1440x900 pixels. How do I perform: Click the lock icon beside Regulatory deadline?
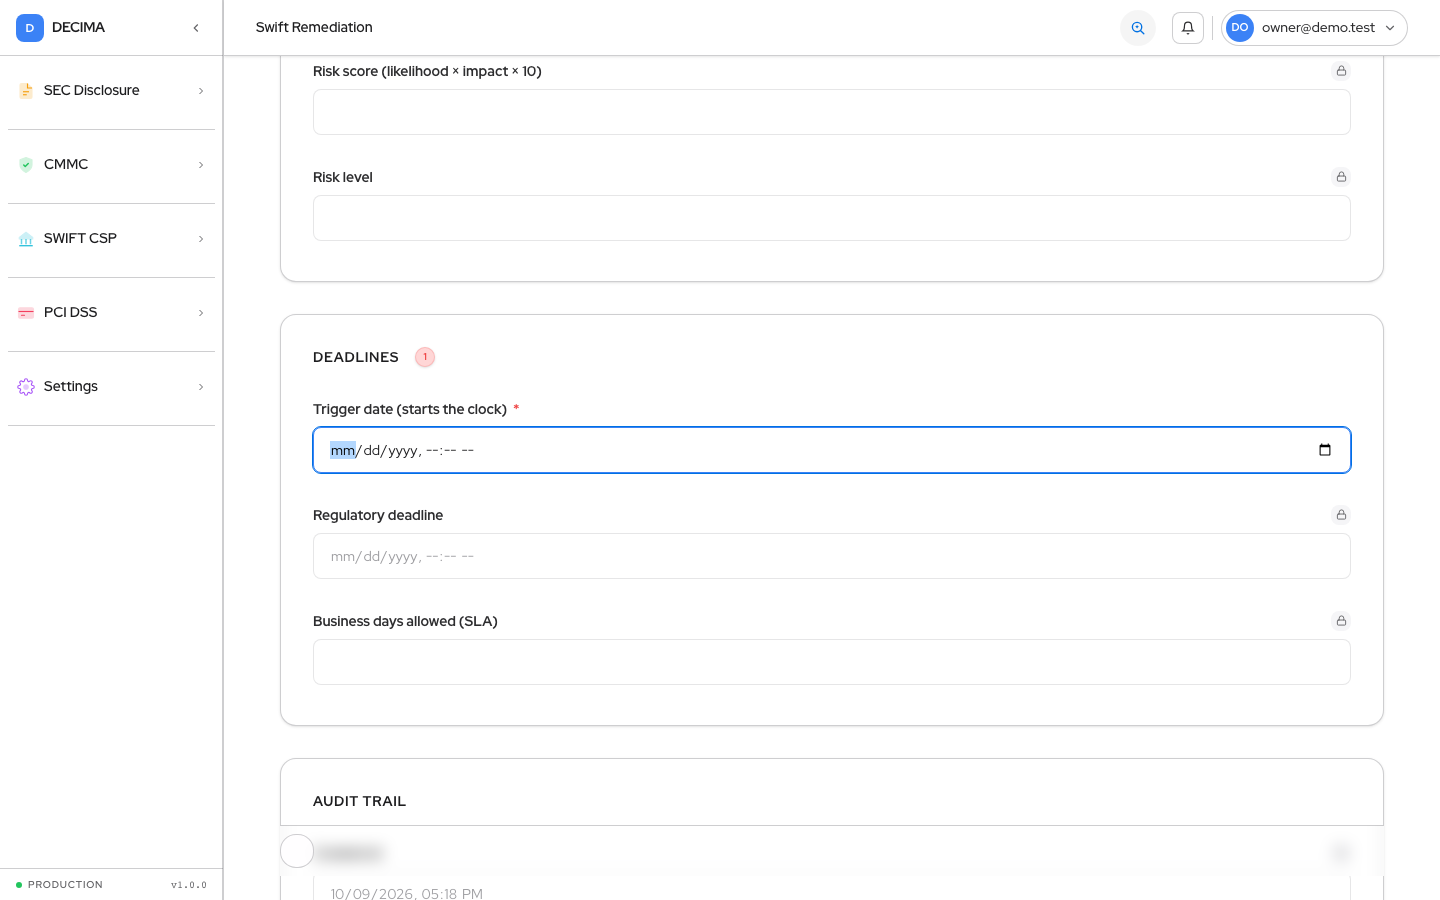1341,515
